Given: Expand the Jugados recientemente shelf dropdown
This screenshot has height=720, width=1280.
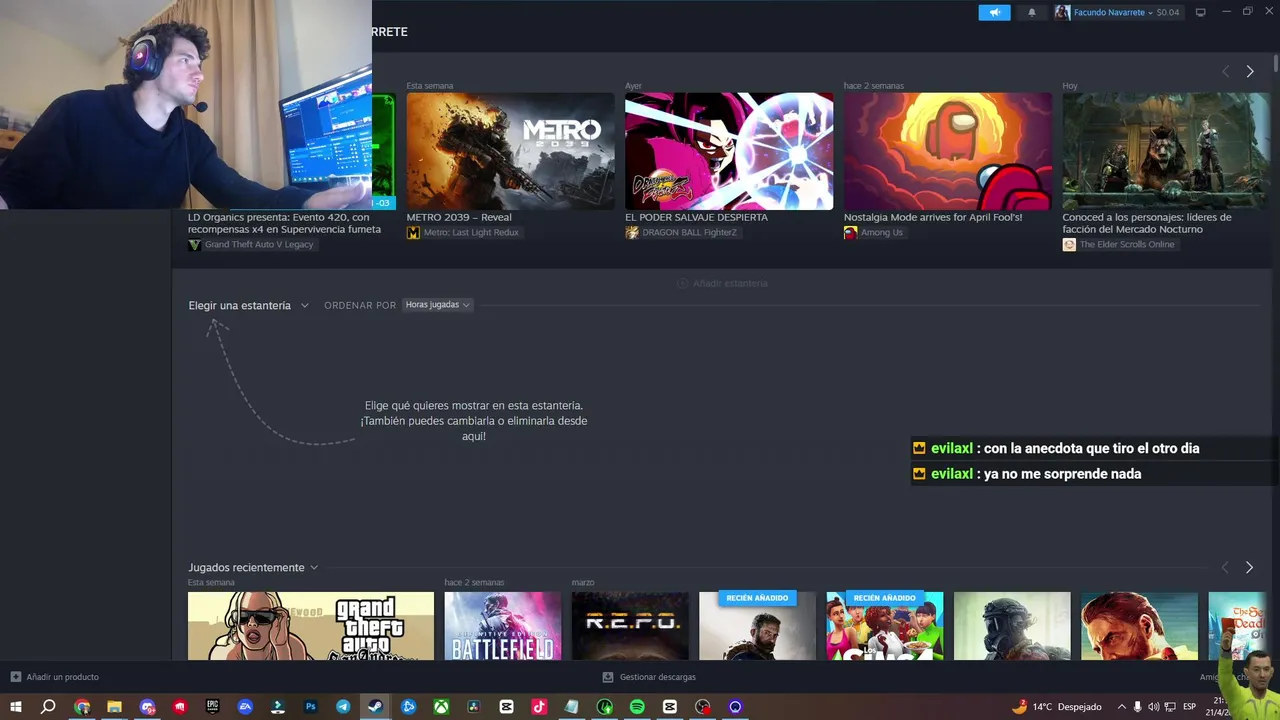Looking at the screenshot, I should pos(253,567).
